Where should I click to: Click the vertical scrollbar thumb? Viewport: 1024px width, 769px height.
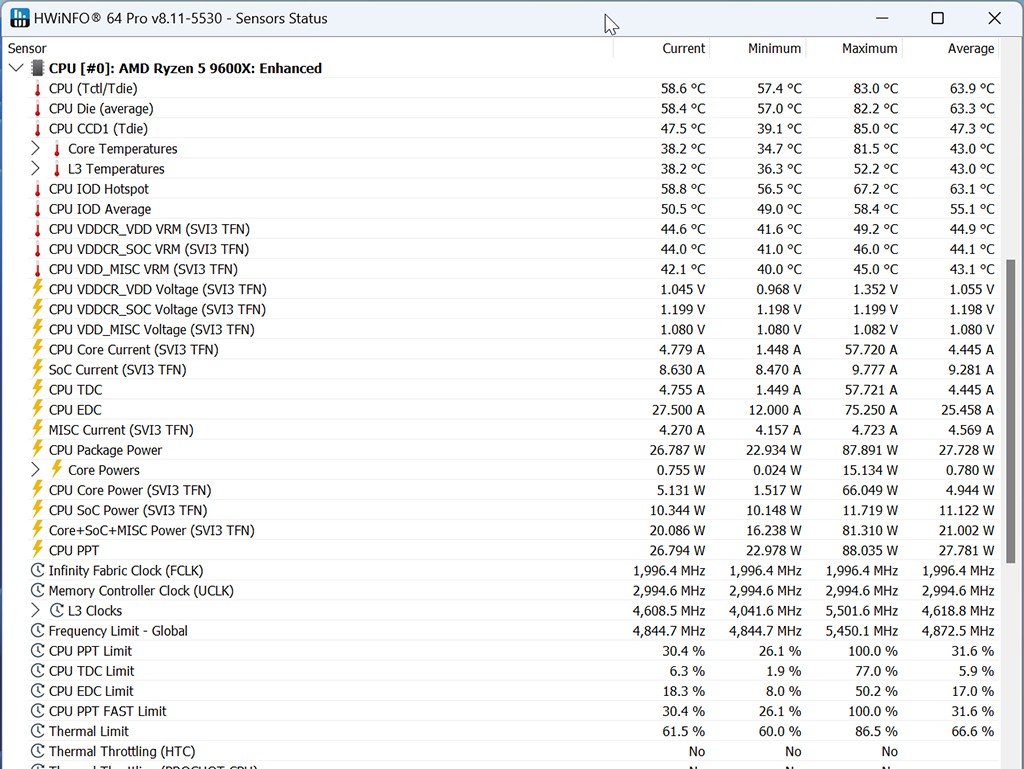1011,411
